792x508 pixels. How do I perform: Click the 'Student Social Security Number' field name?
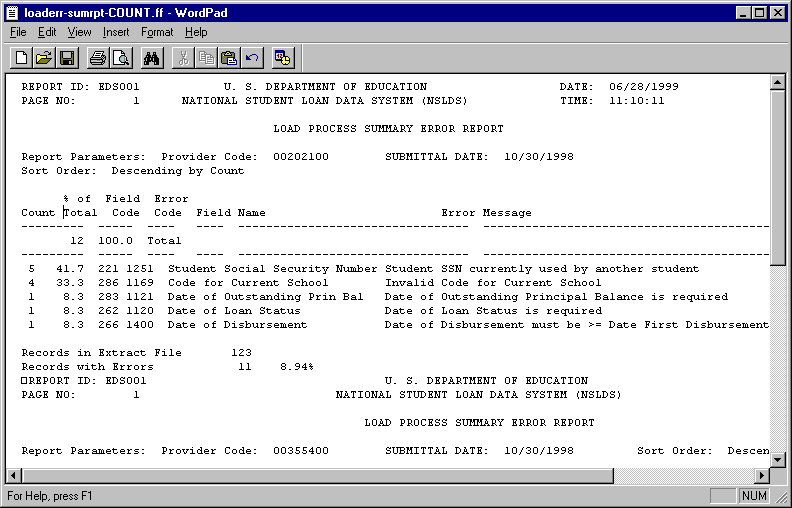click(x=273, y=269)
